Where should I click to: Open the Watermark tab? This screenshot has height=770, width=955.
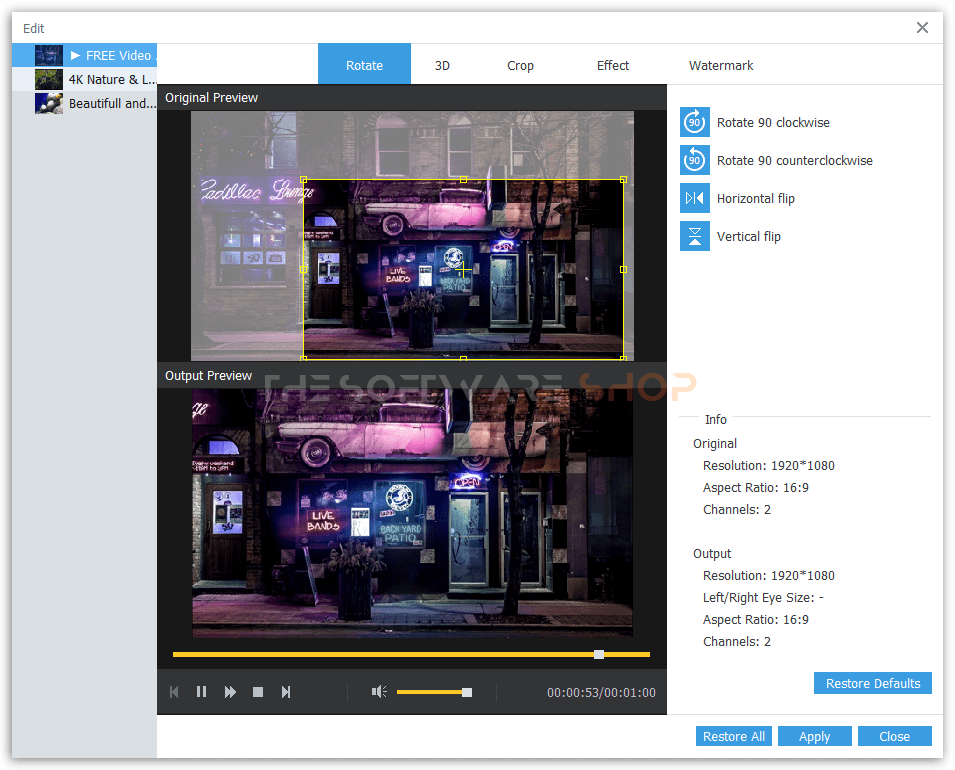coord(721,66)
